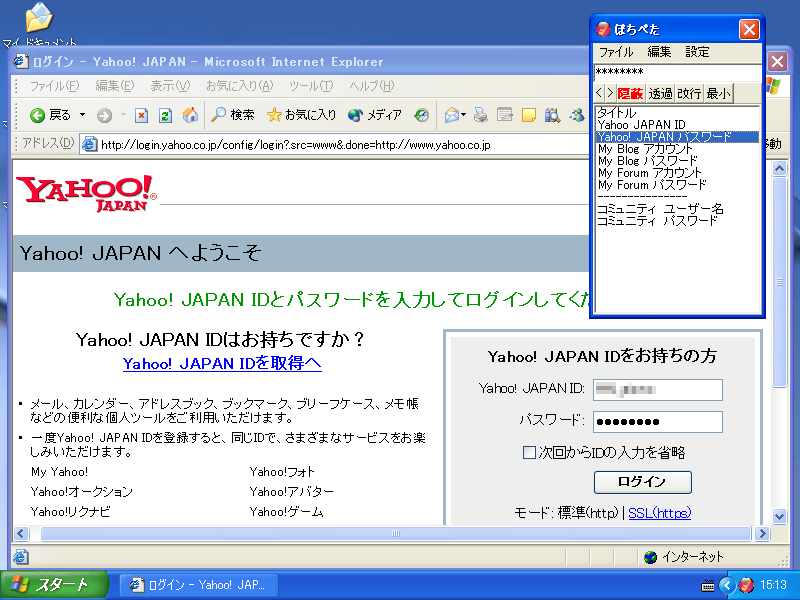Click the ほちぺた title bar app icon
This screenshot has width=800, height=600.
pyautogui.click(x=603, y=30)
